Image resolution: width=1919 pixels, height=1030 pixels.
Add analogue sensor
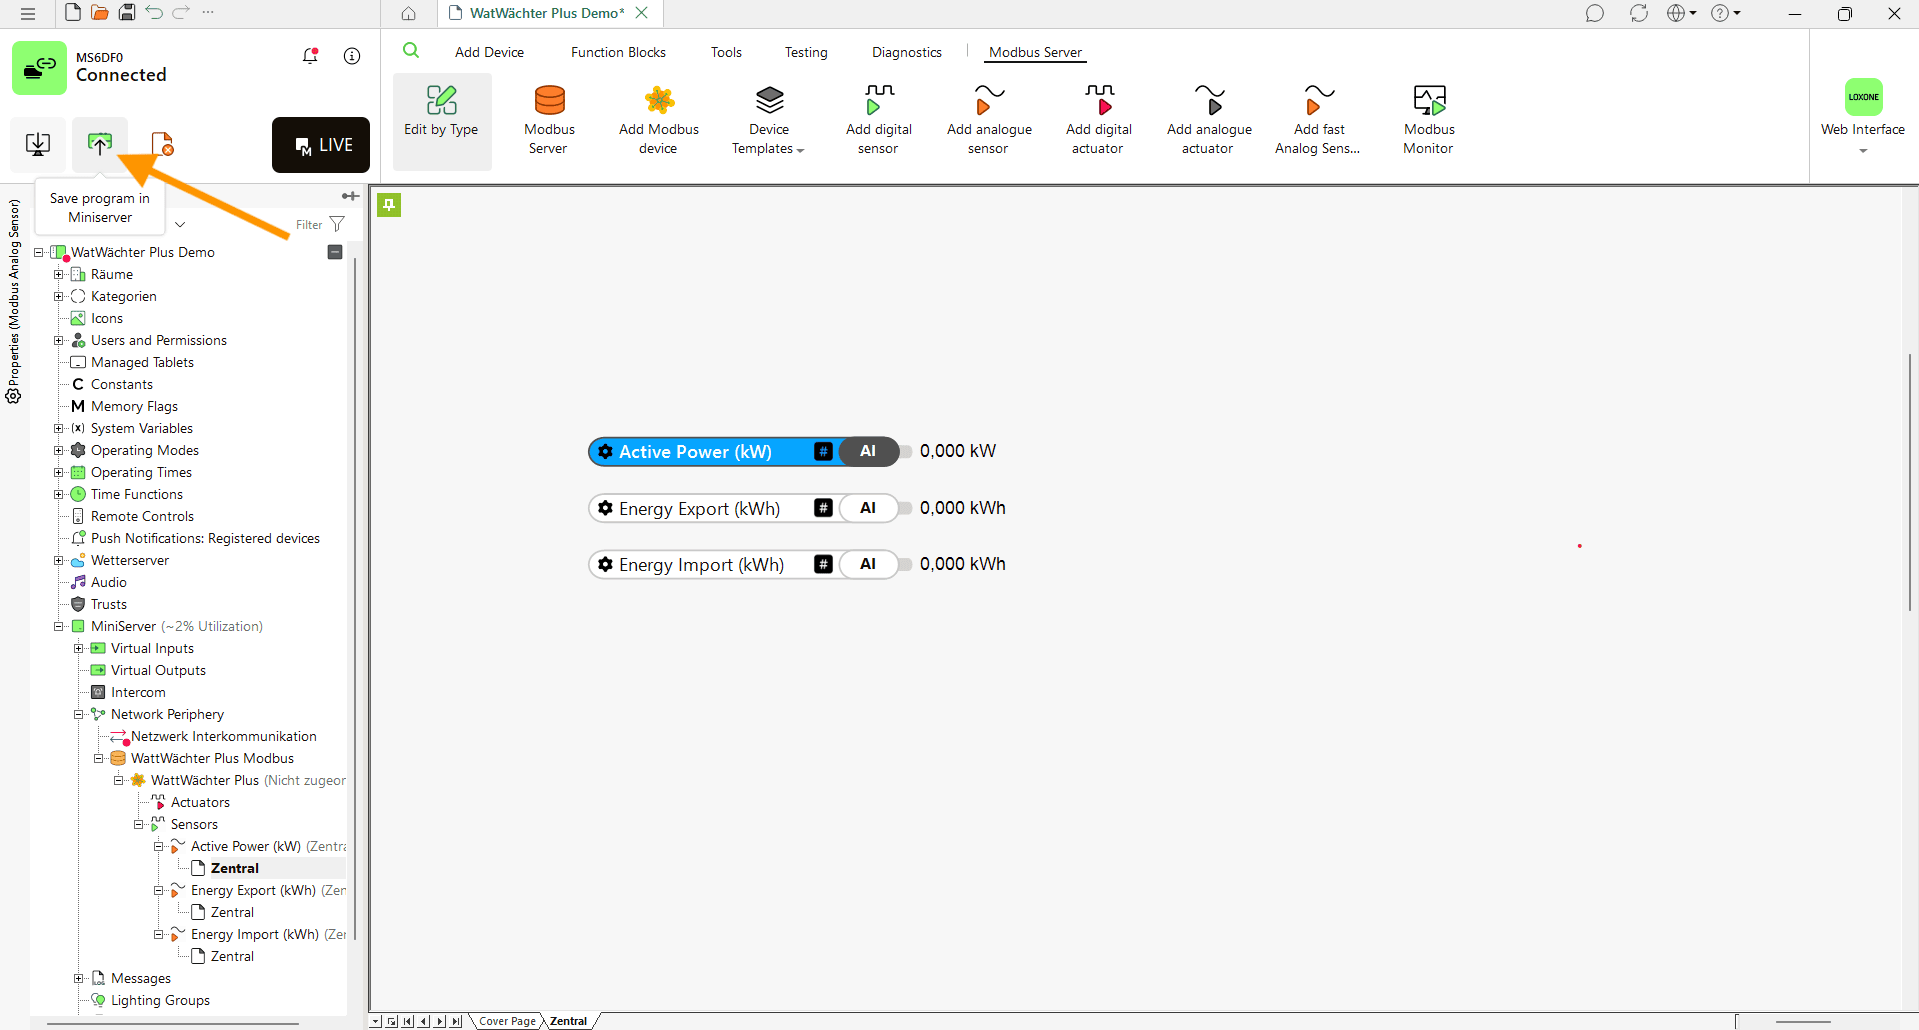point(989,120)
